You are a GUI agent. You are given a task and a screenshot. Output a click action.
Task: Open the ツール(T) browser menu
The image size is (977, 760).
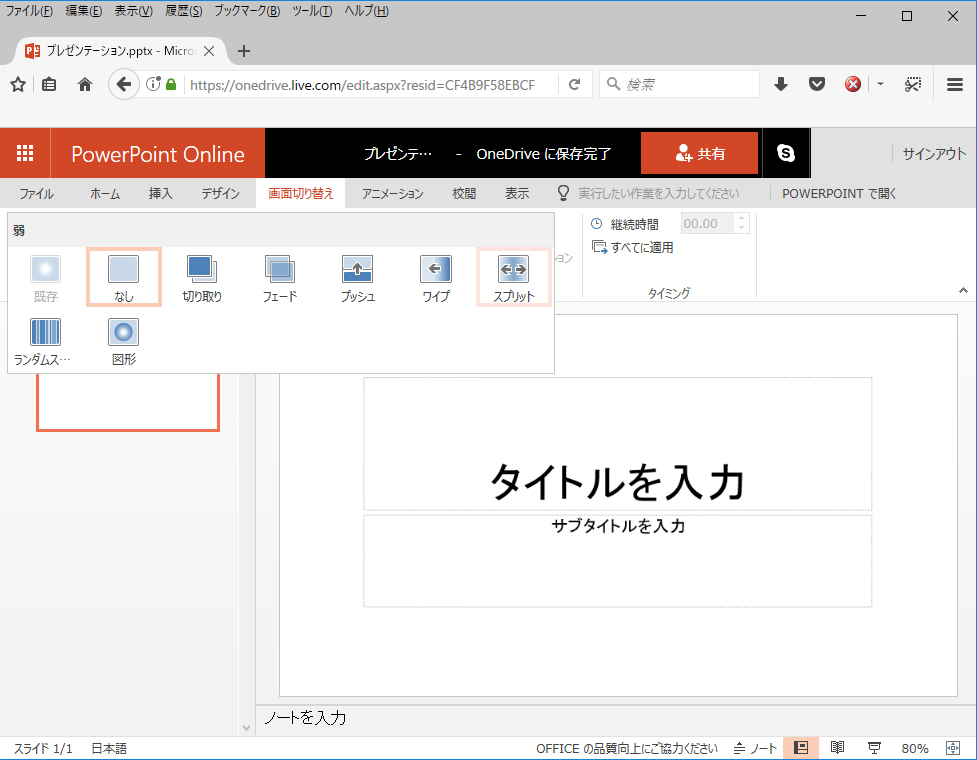click(x=312, y=11)
